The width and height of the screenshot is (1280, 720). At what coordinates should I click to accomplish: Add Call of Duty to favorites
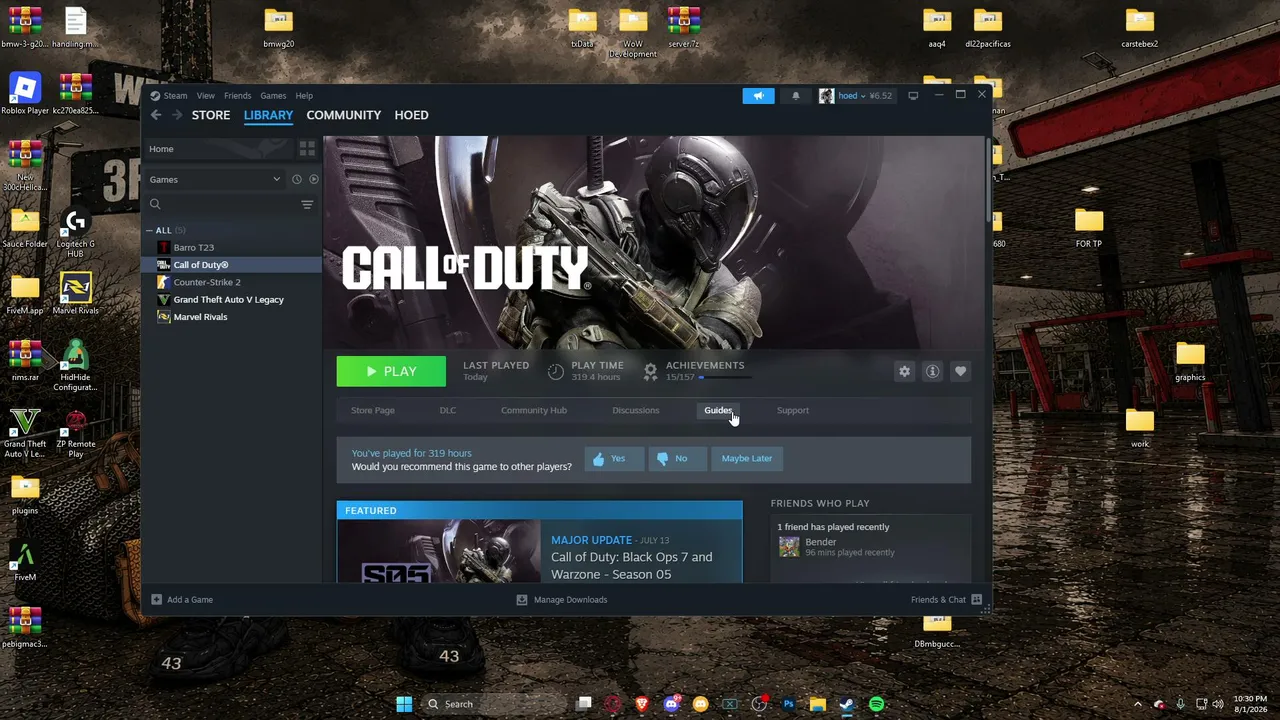coord(960,371)
